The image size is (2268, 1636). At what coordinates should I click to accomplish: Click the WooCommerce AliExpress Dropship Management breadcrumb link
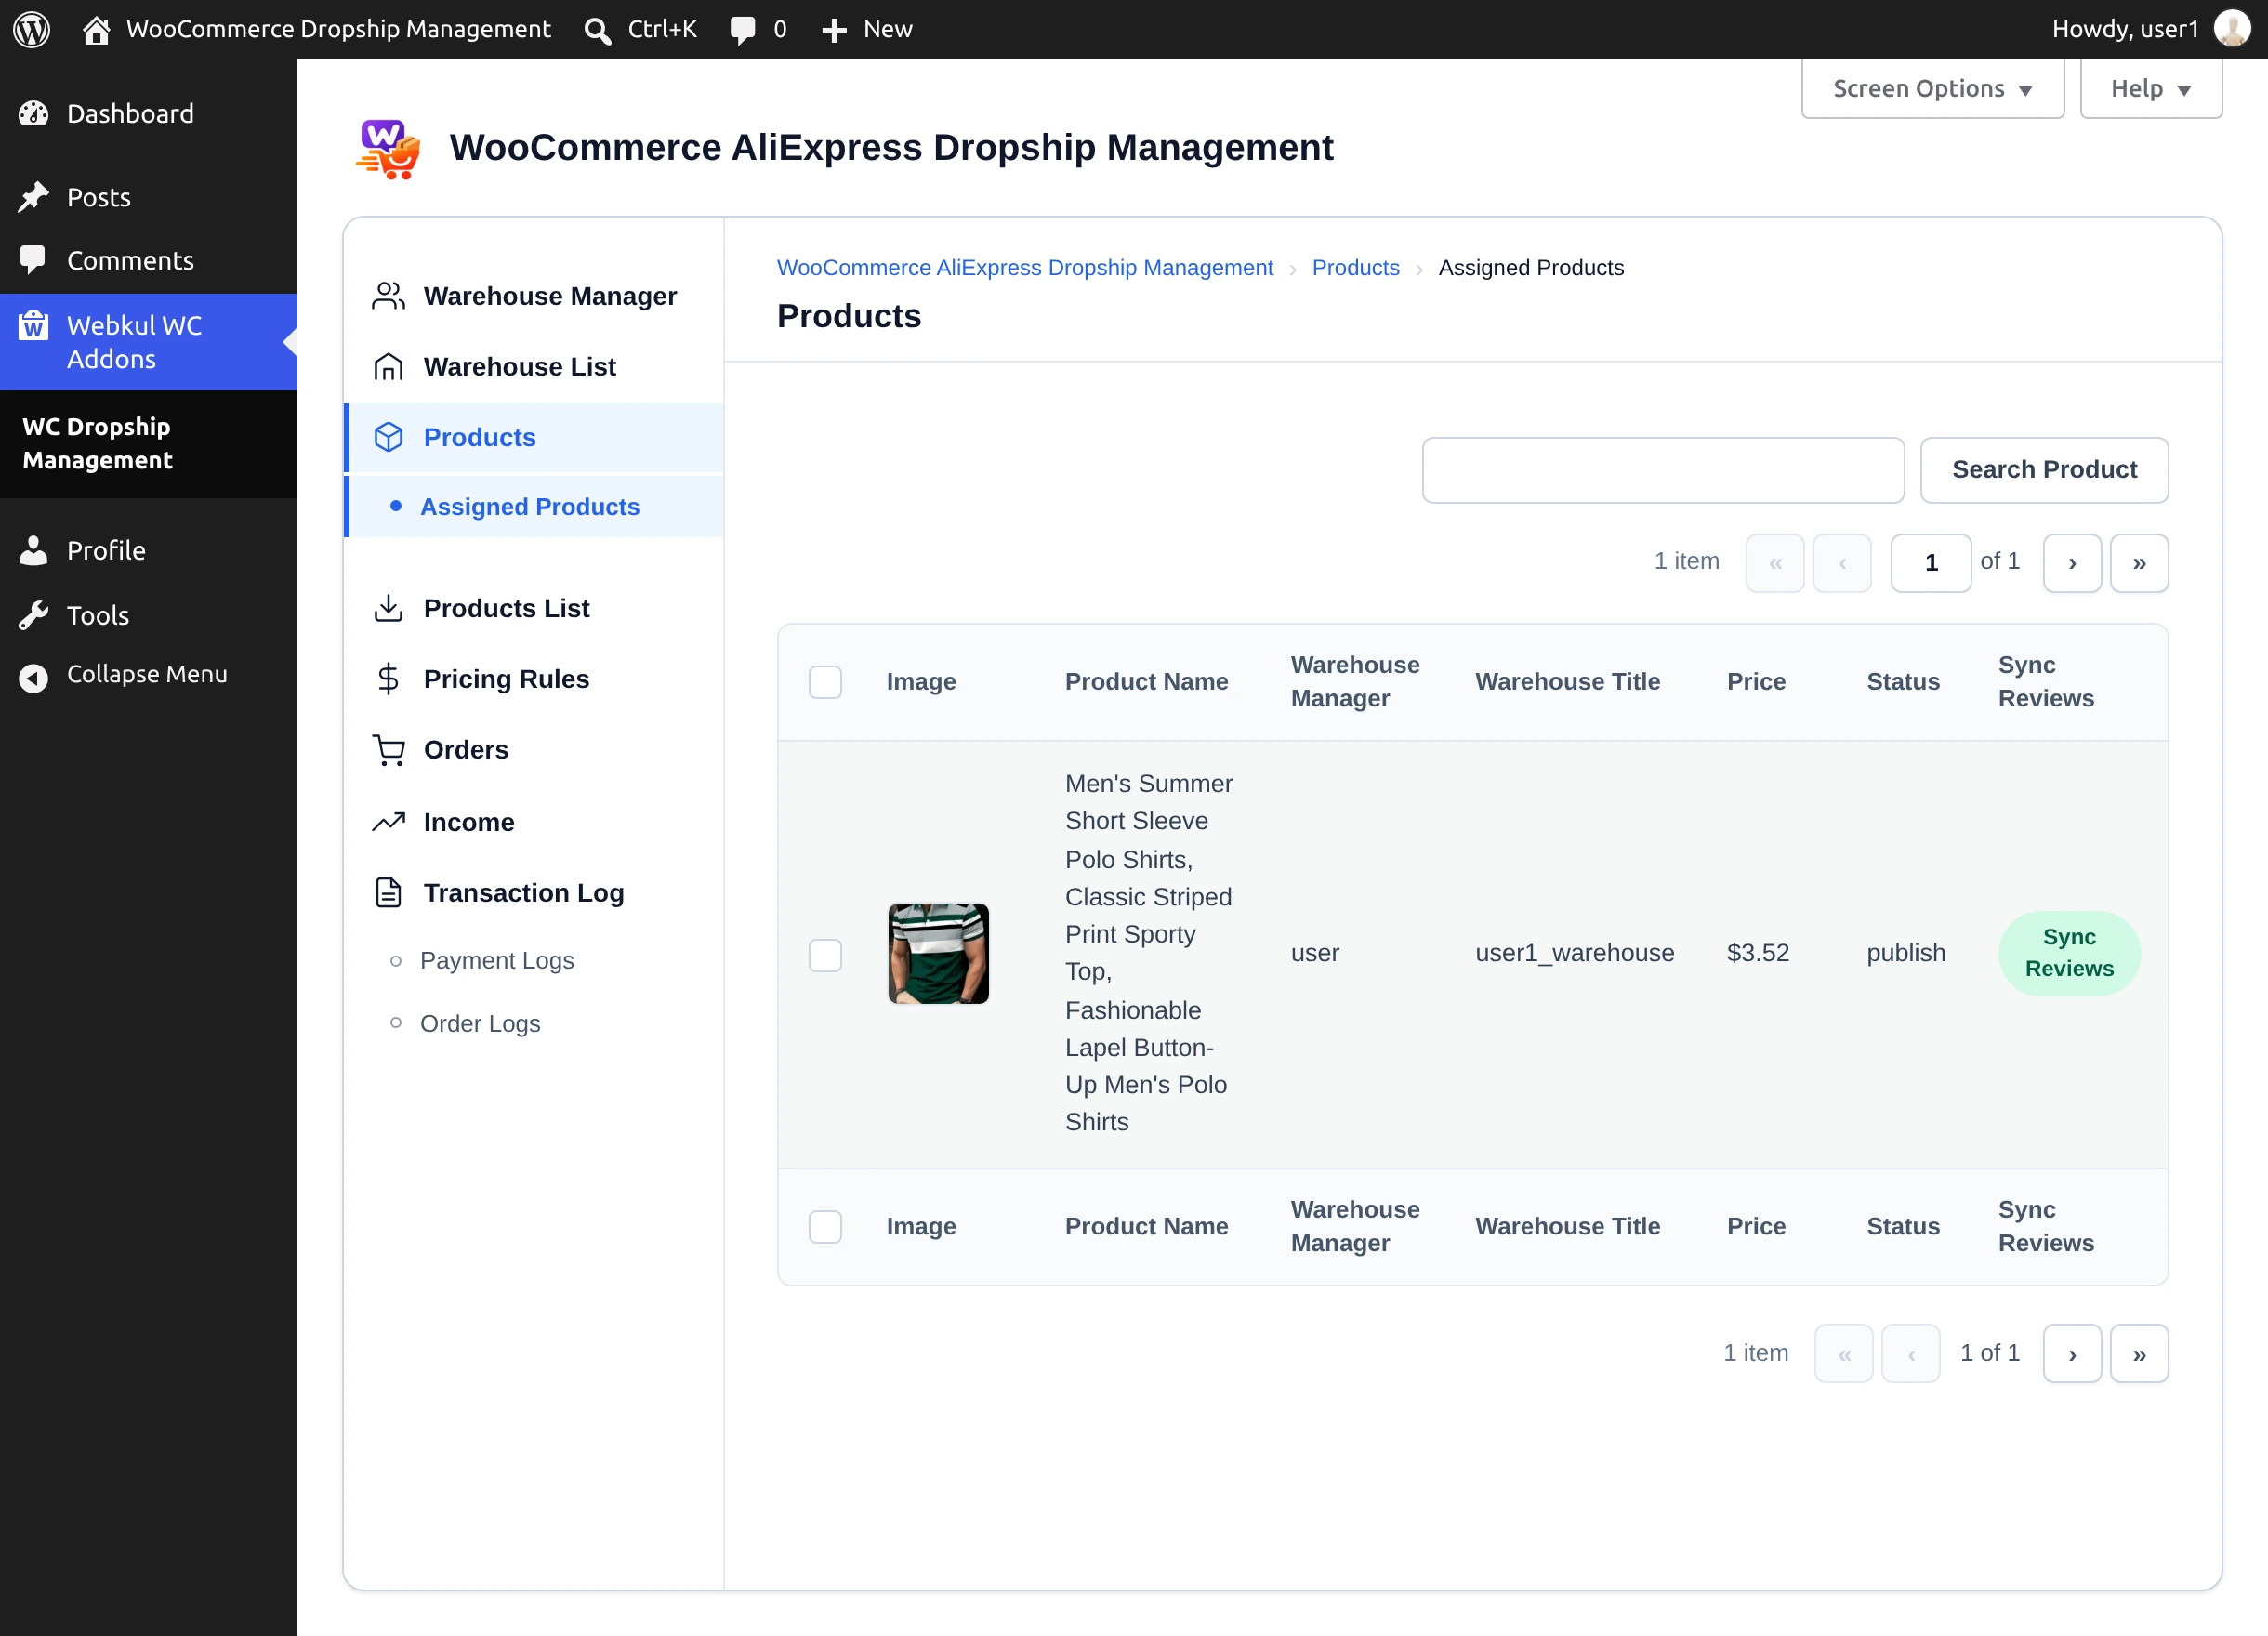click(x=1025, y=268)
